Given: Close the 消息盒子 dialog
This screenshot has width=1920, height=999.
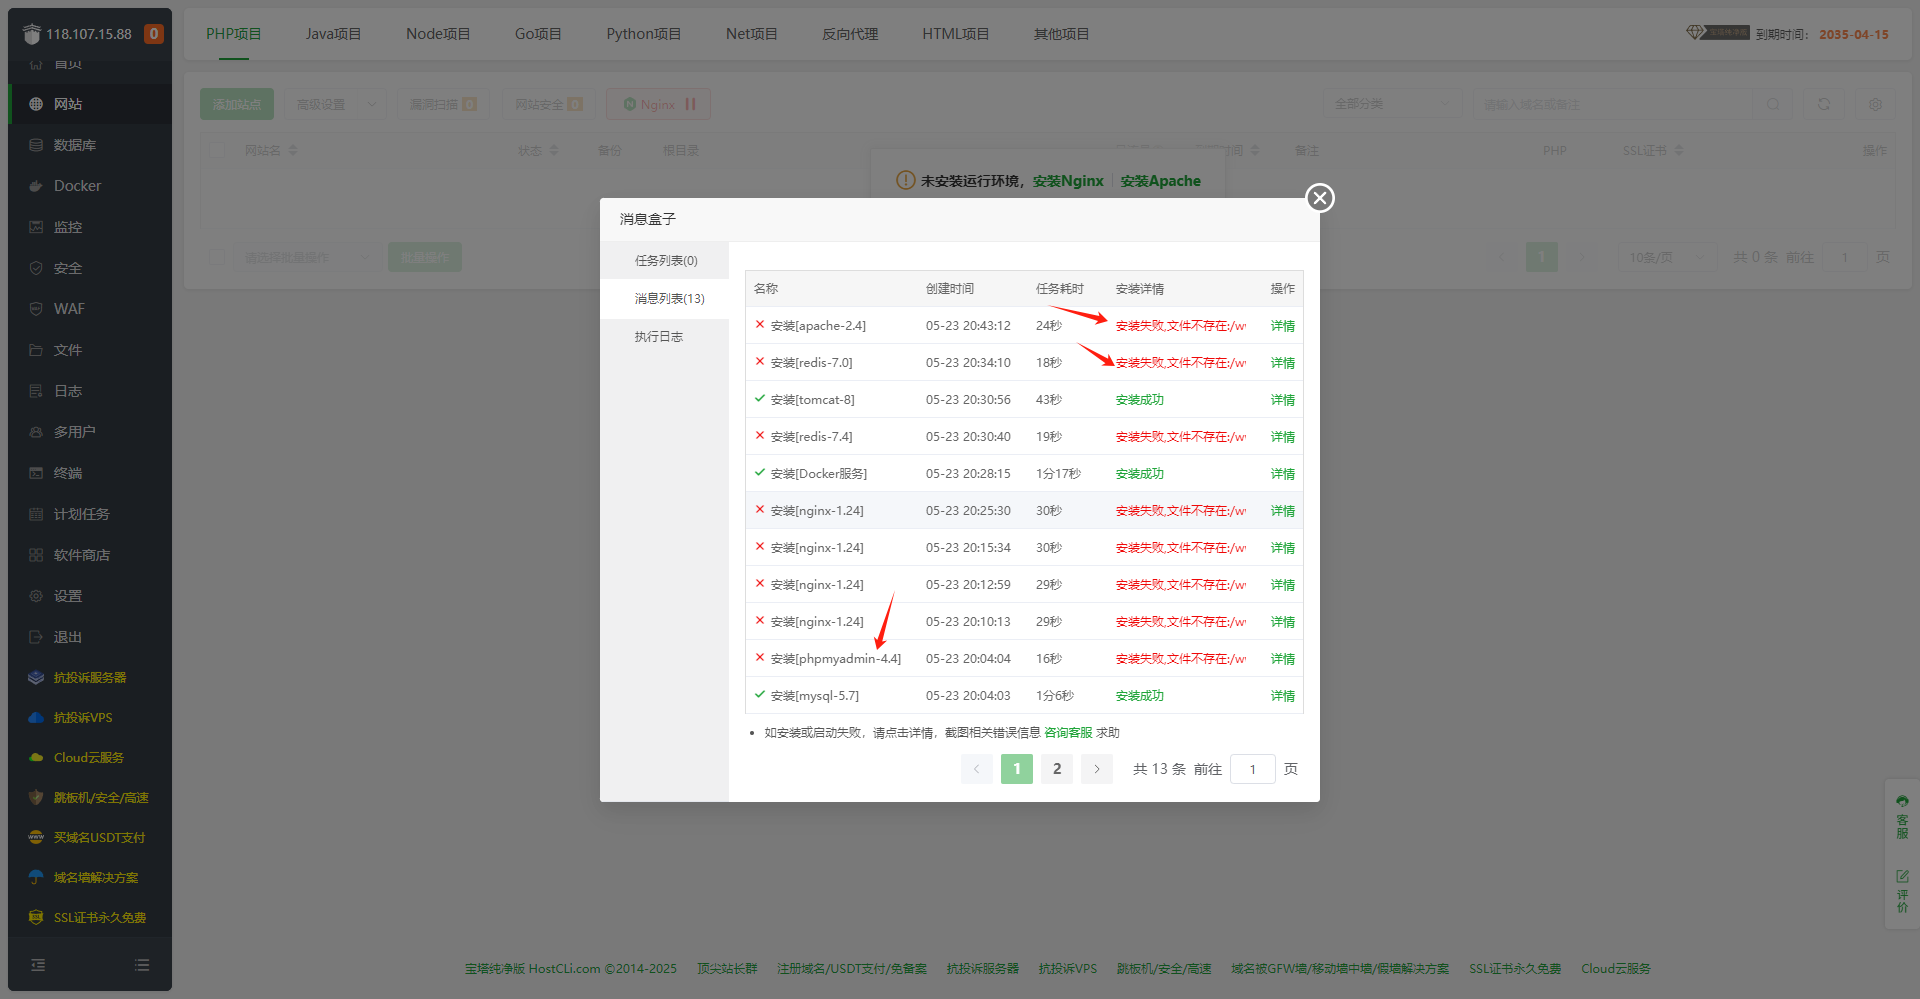Looking at the screenshot, I should tap(1320, 198).
